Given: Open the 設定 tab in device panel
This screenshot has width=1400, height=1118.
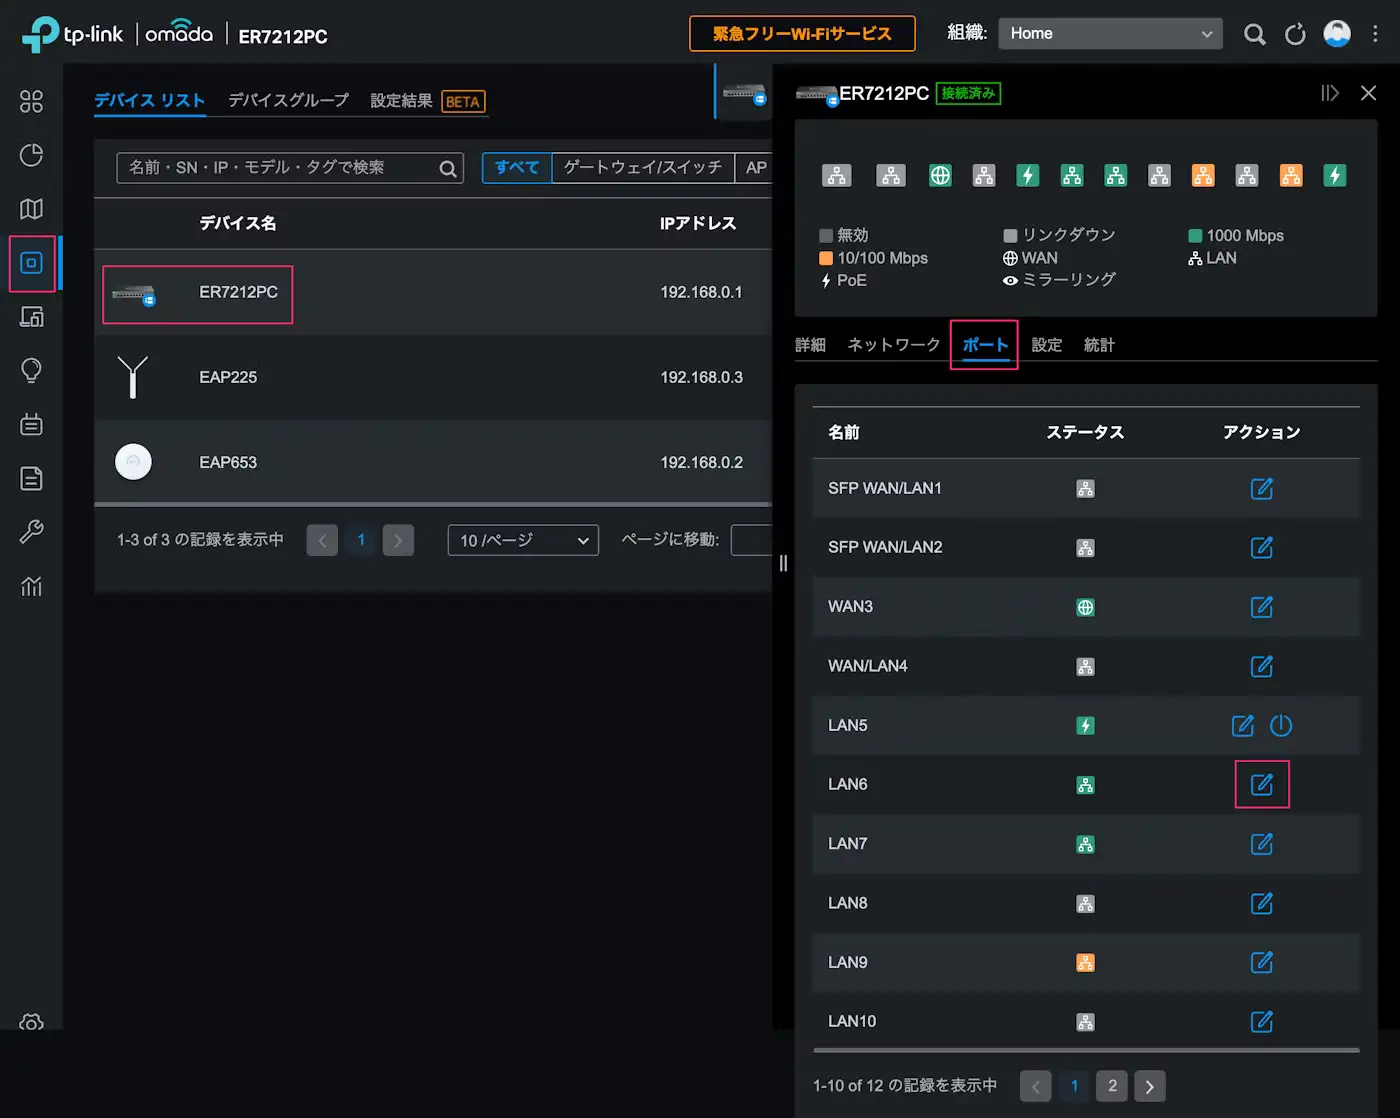Looking at the screenshot, I should 1046,345.
